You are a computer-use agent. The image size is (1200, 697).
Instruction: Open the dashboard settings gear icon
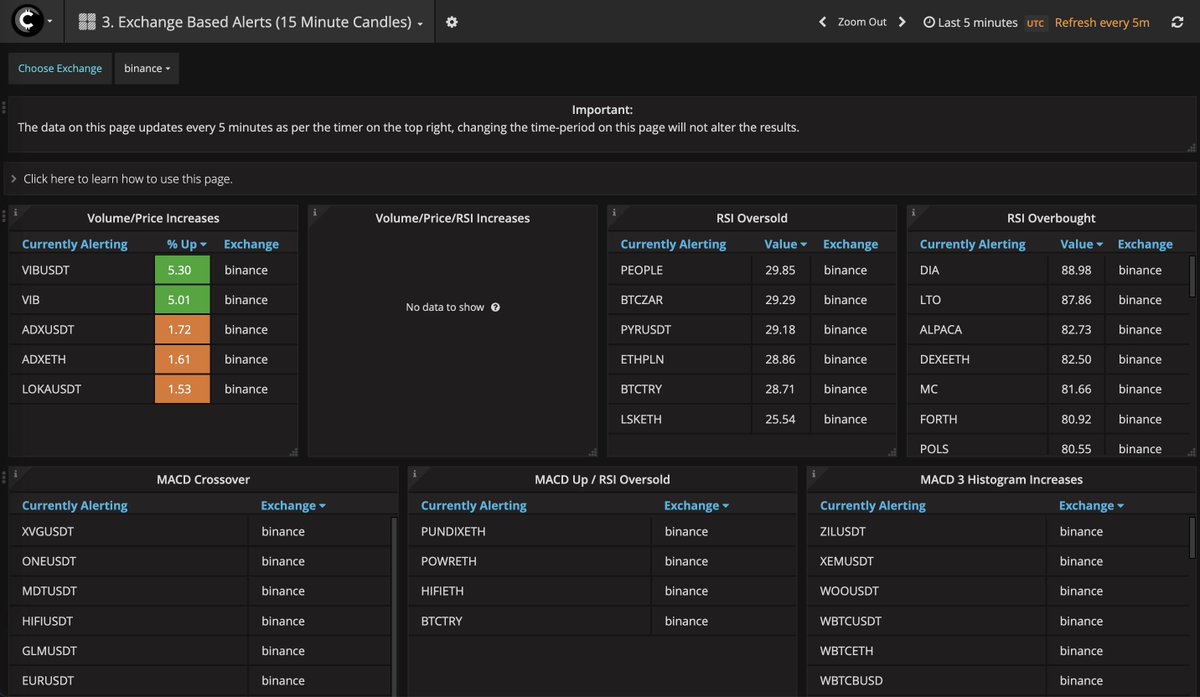pos(452,22)
